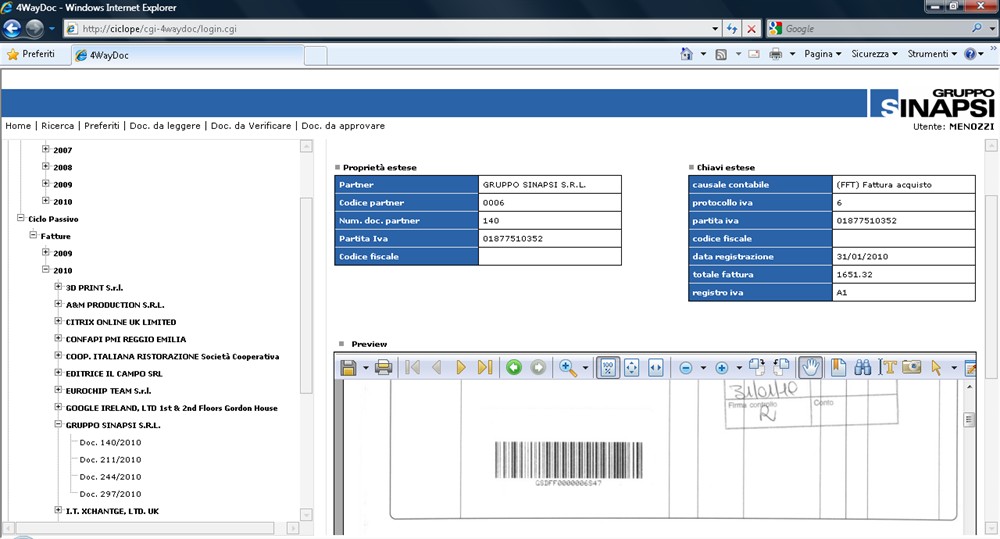Screen dimensions: 1000x539
Task: Select the hand pan tool
Action: coord(810,367)
